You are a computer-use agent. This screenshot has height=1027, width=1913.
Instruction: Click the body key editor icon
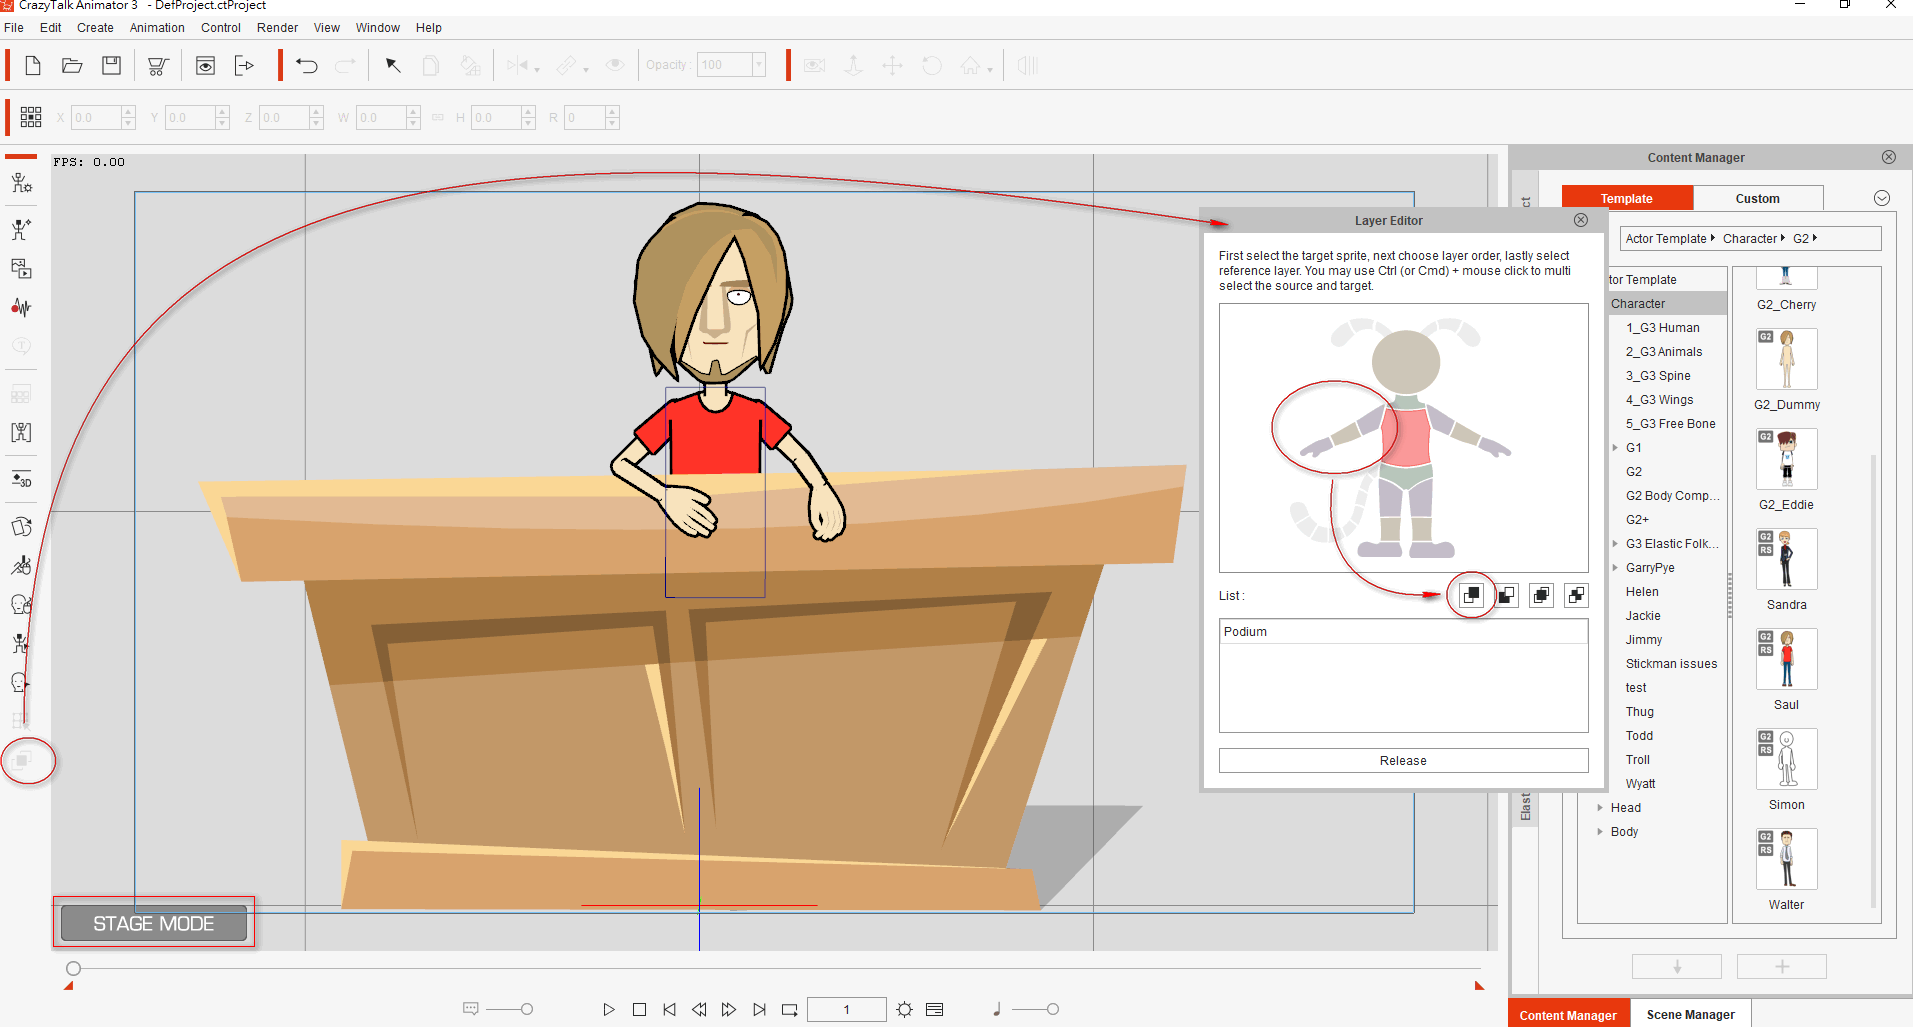coord(21,643)
